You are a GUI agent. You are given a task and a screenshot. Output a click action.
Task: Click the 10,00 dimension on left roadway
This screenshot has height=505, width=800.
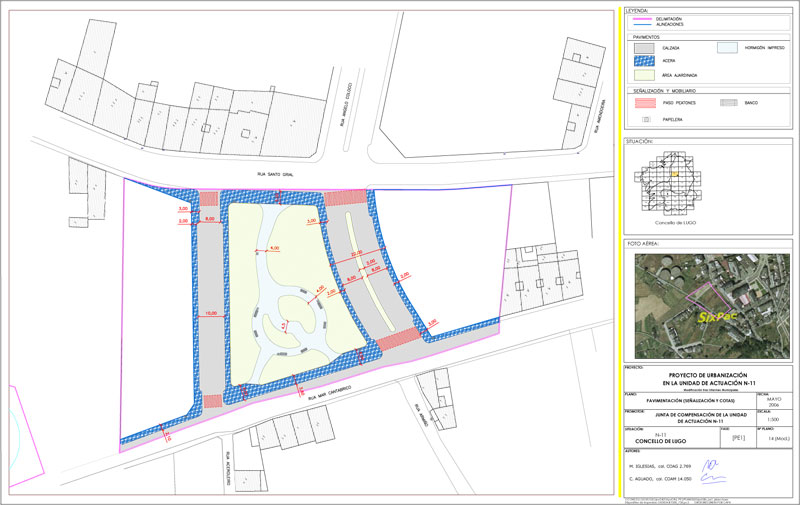[211, 313]
